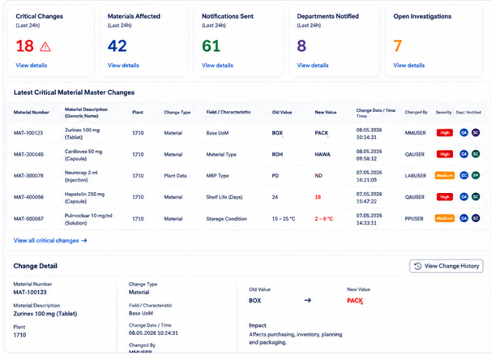Image resolution: width=492 pixels, height=360 pixels.
Task: Click the Materials Affected count 42
Action: tap(117, 46)
